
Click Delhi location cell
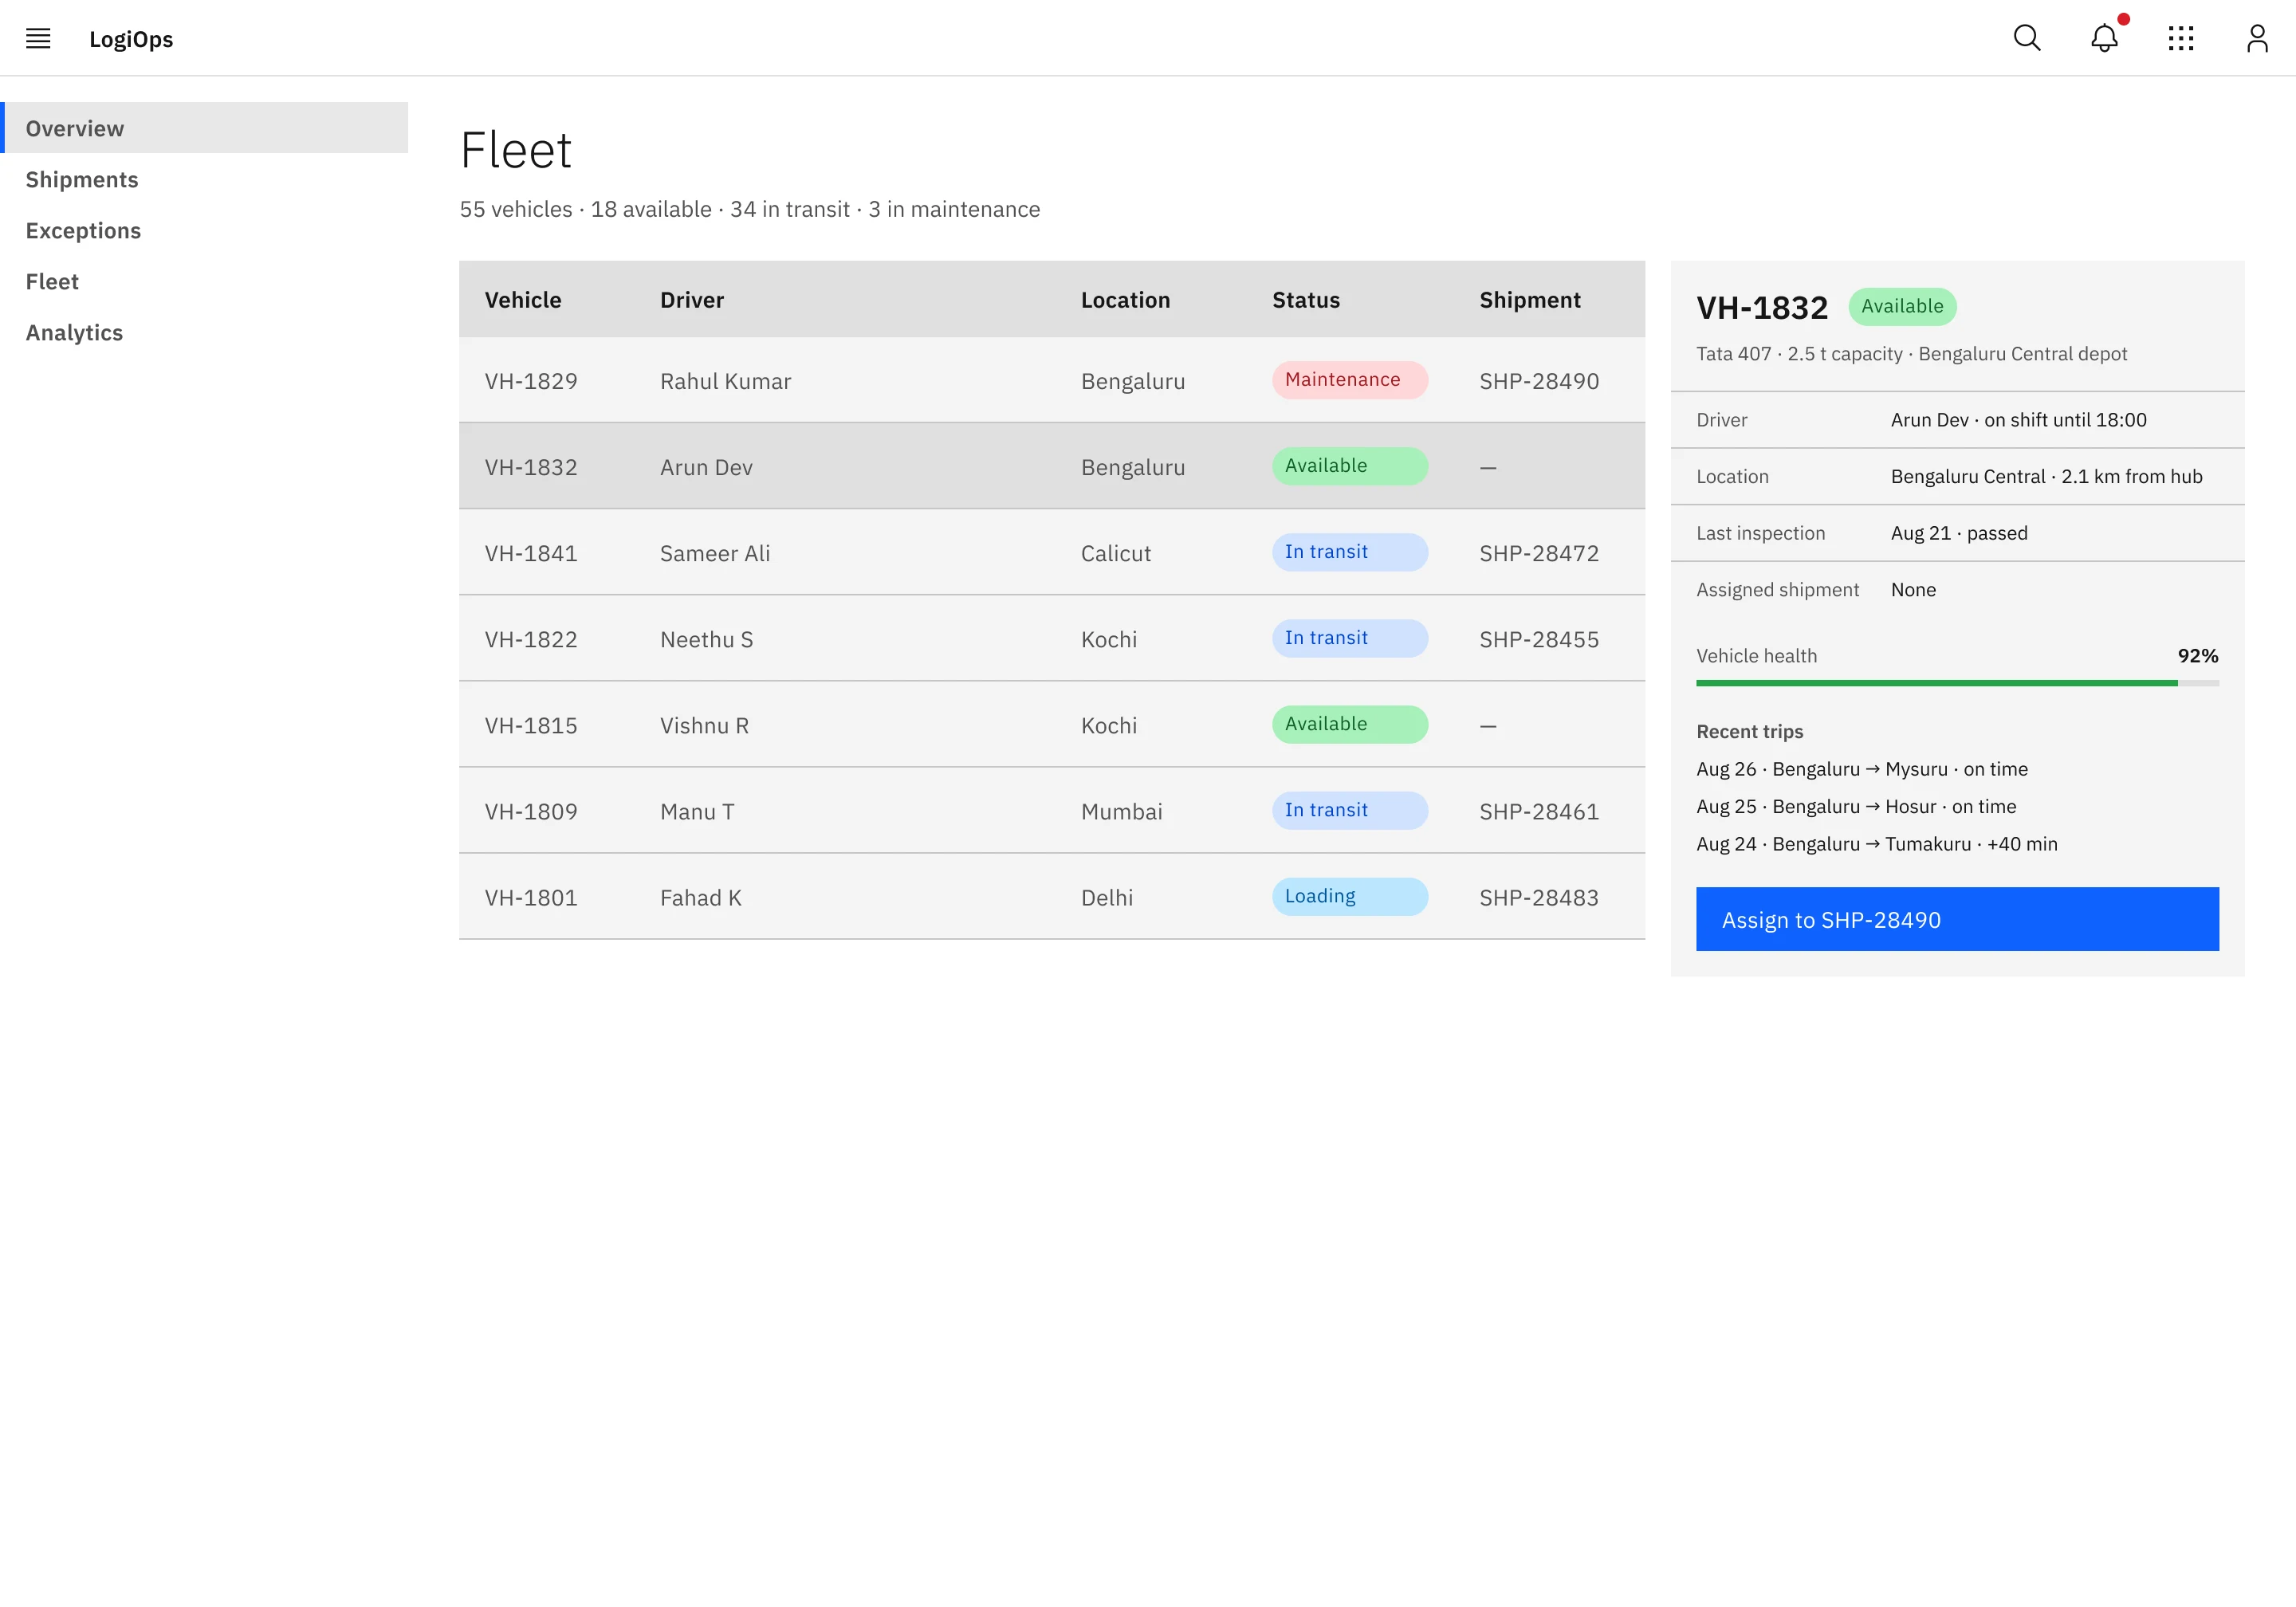1107,897
